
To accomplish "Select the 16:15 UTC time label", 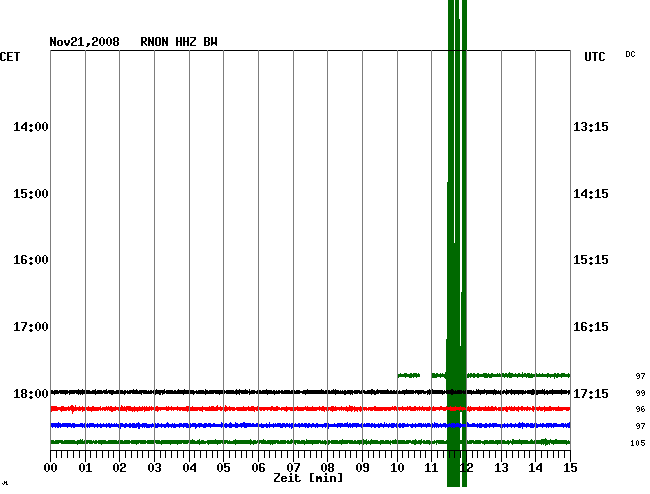I will [x=591, y=327].
